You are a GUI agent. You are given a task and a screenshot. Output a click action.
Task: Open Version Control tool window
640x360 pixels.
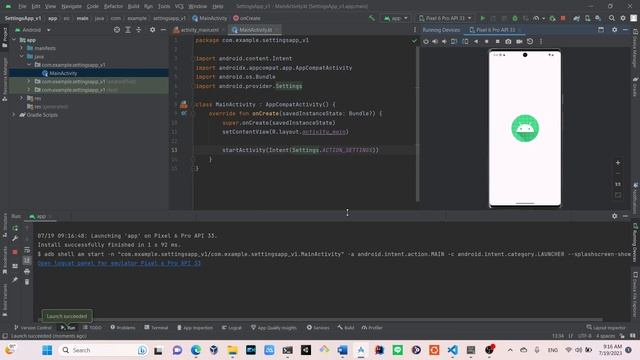[33, 328]
